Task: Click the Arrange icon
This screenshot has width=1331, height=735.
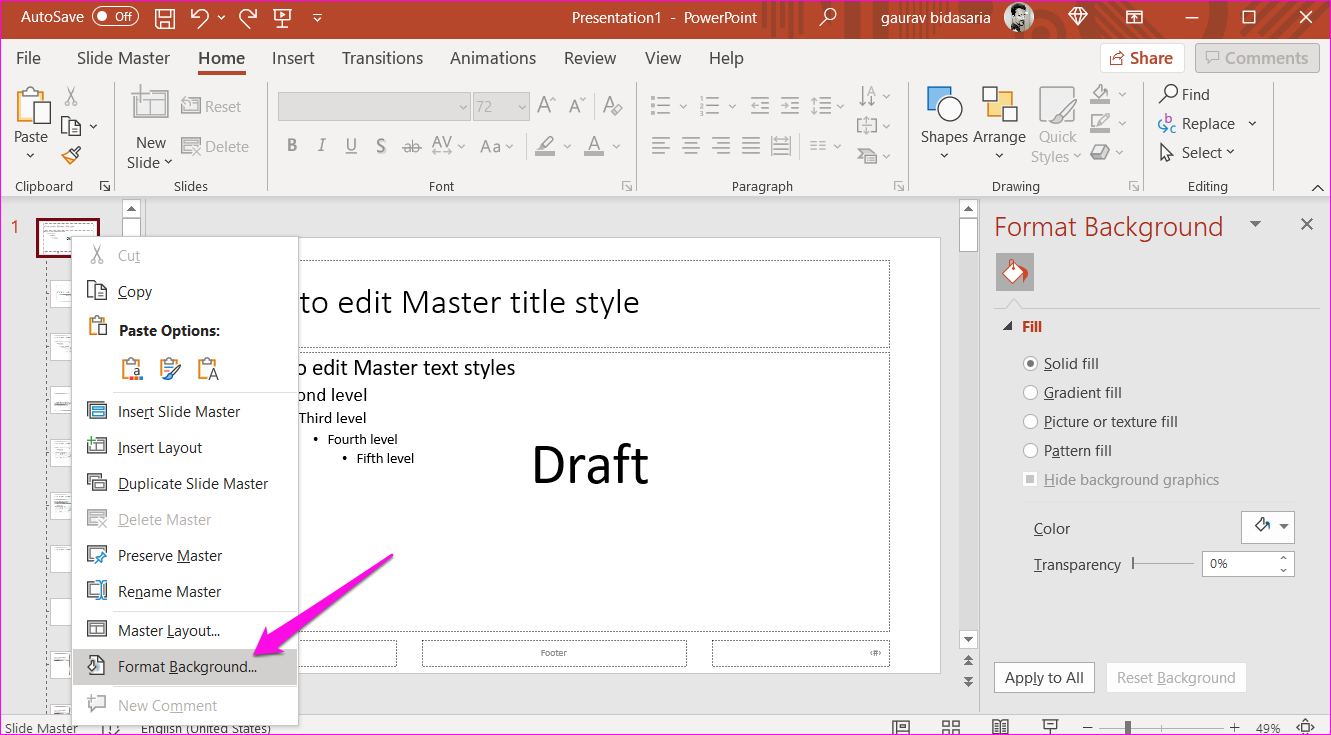Action: (999, 104)
